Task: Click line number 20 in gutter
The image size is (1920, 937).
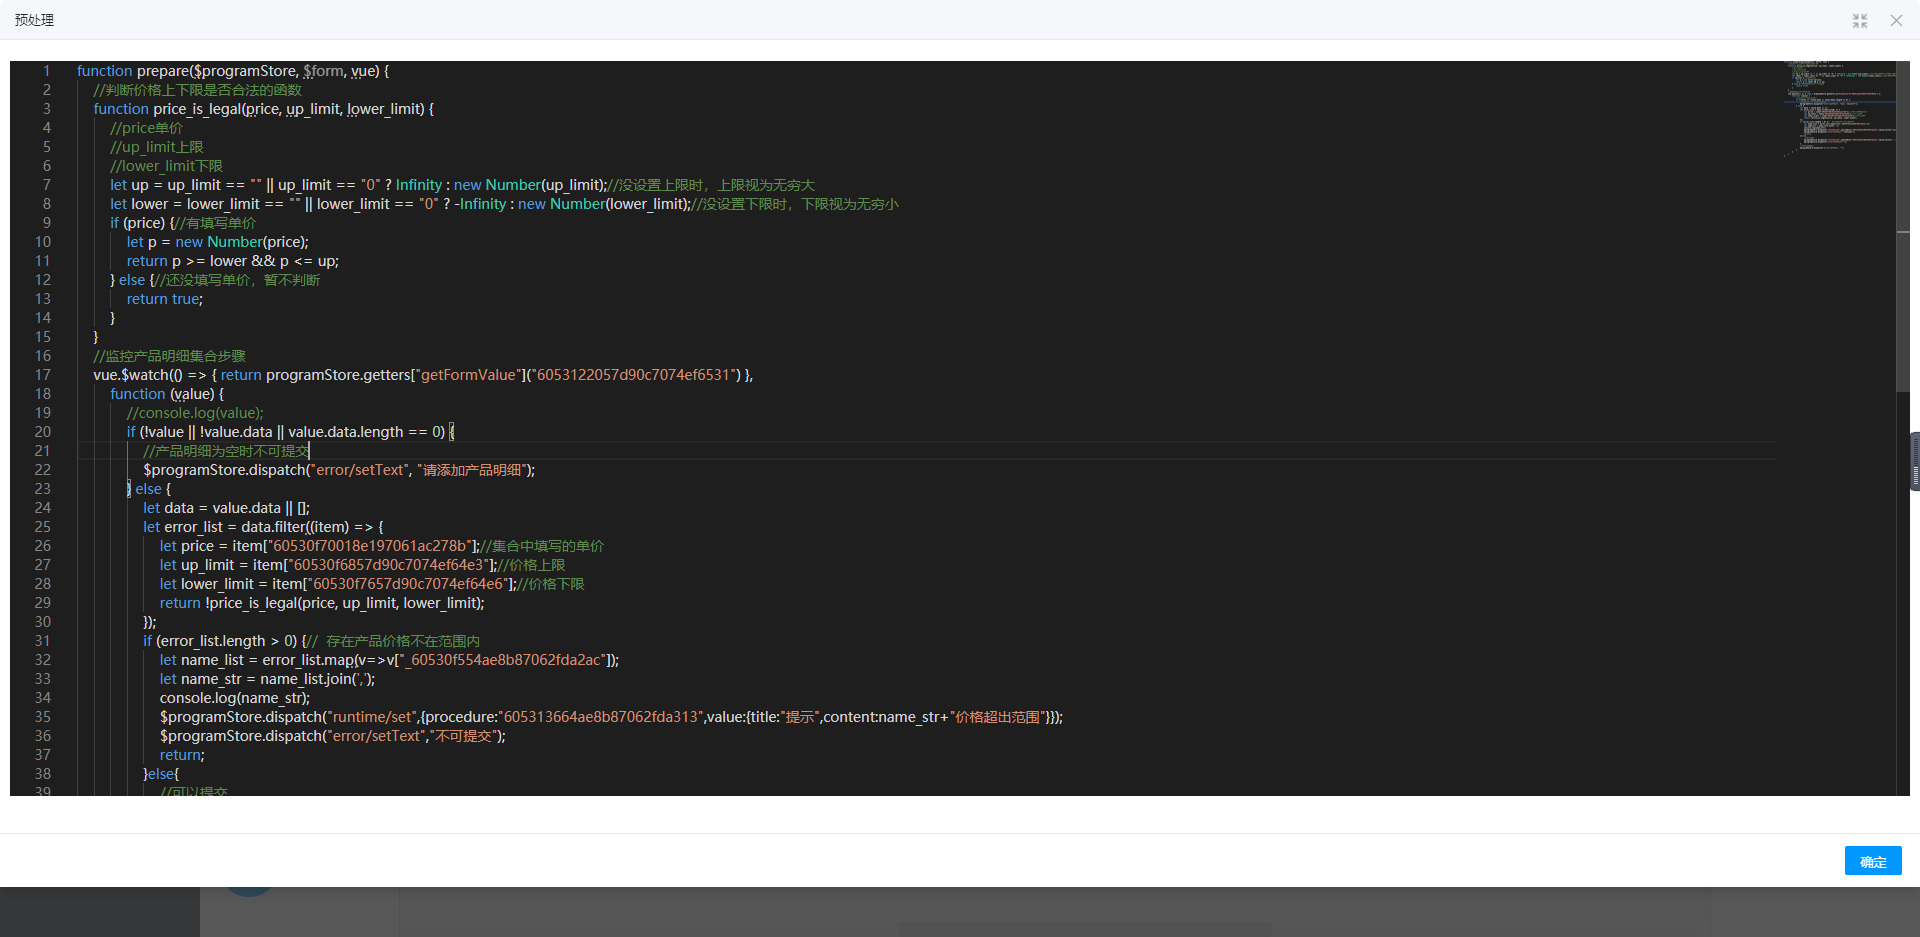Action: 42,432
